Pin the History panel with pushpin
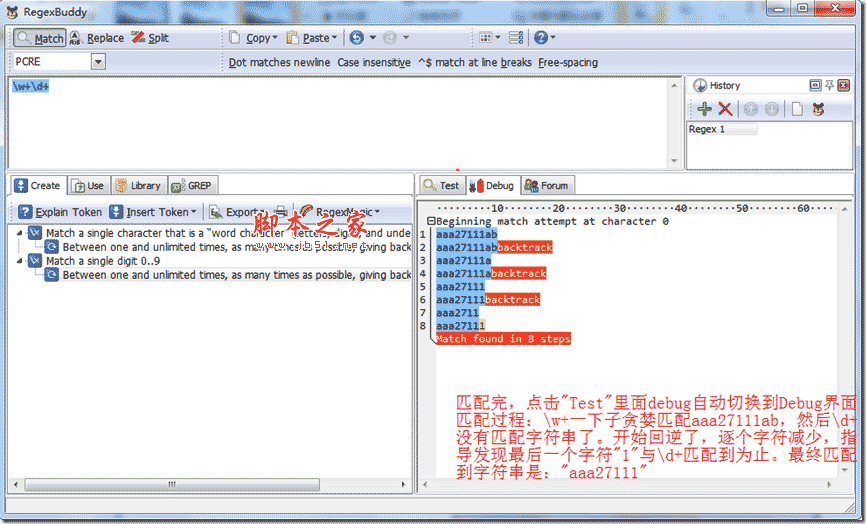Image resolution: width=866 pixels, height=524 pixels. click(x=830, y=85)
